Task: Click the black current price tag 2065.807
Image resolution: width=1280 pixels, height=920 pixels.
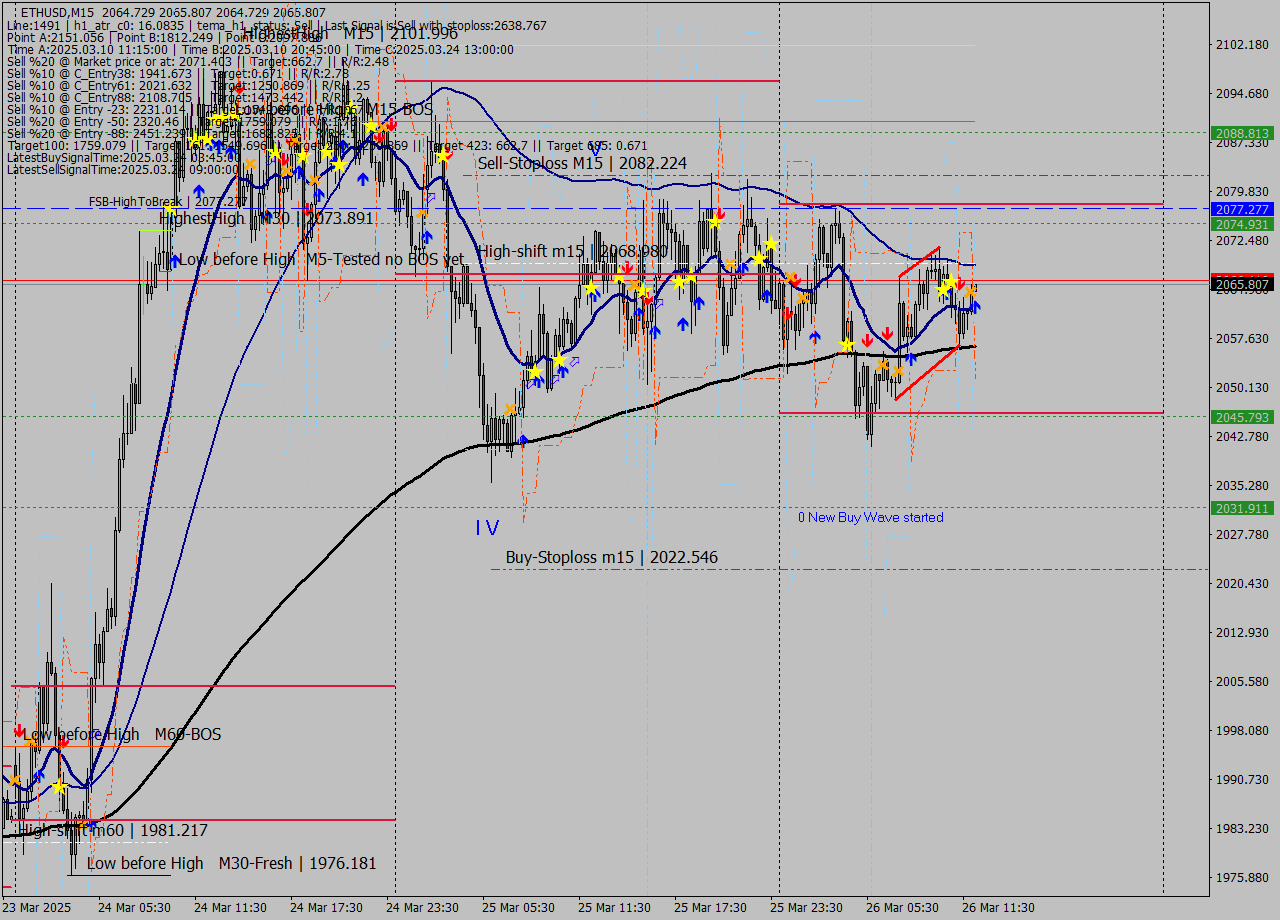Action: (x=1241, y=285)
